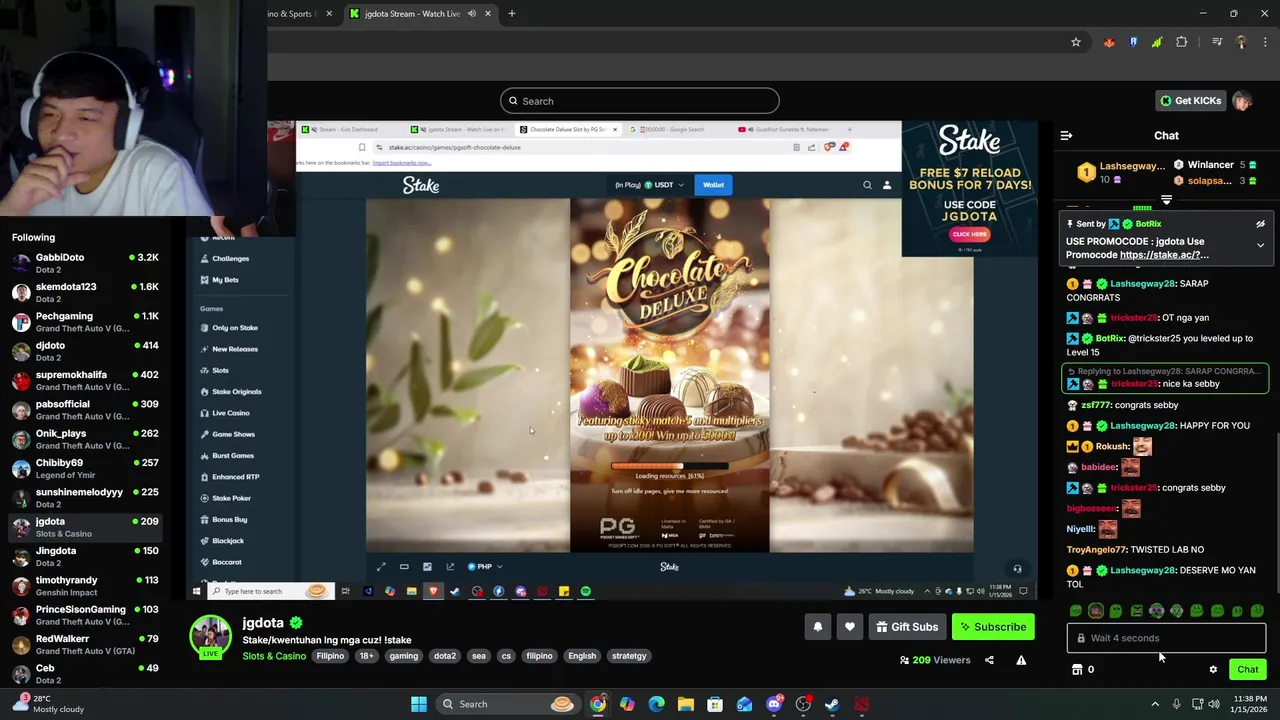Open weather widget showing 28°C
Image resolution: width=1280 pixels, height=720 pixels.
point(46,704)
